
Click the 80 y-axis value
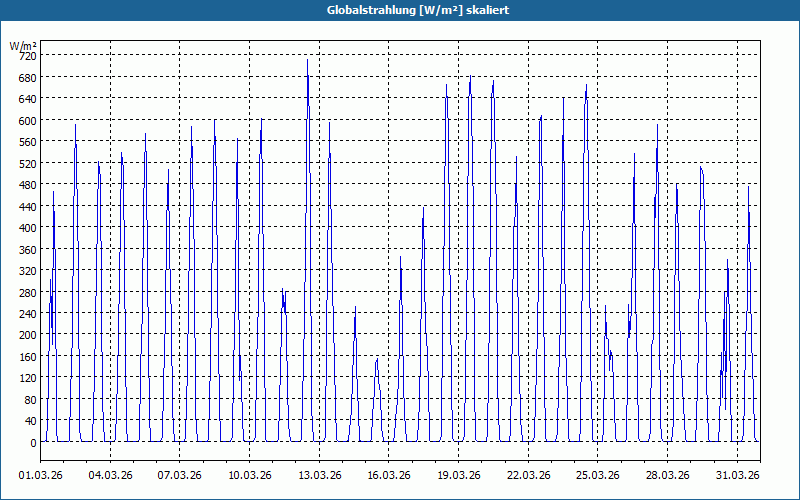point(30,399)
